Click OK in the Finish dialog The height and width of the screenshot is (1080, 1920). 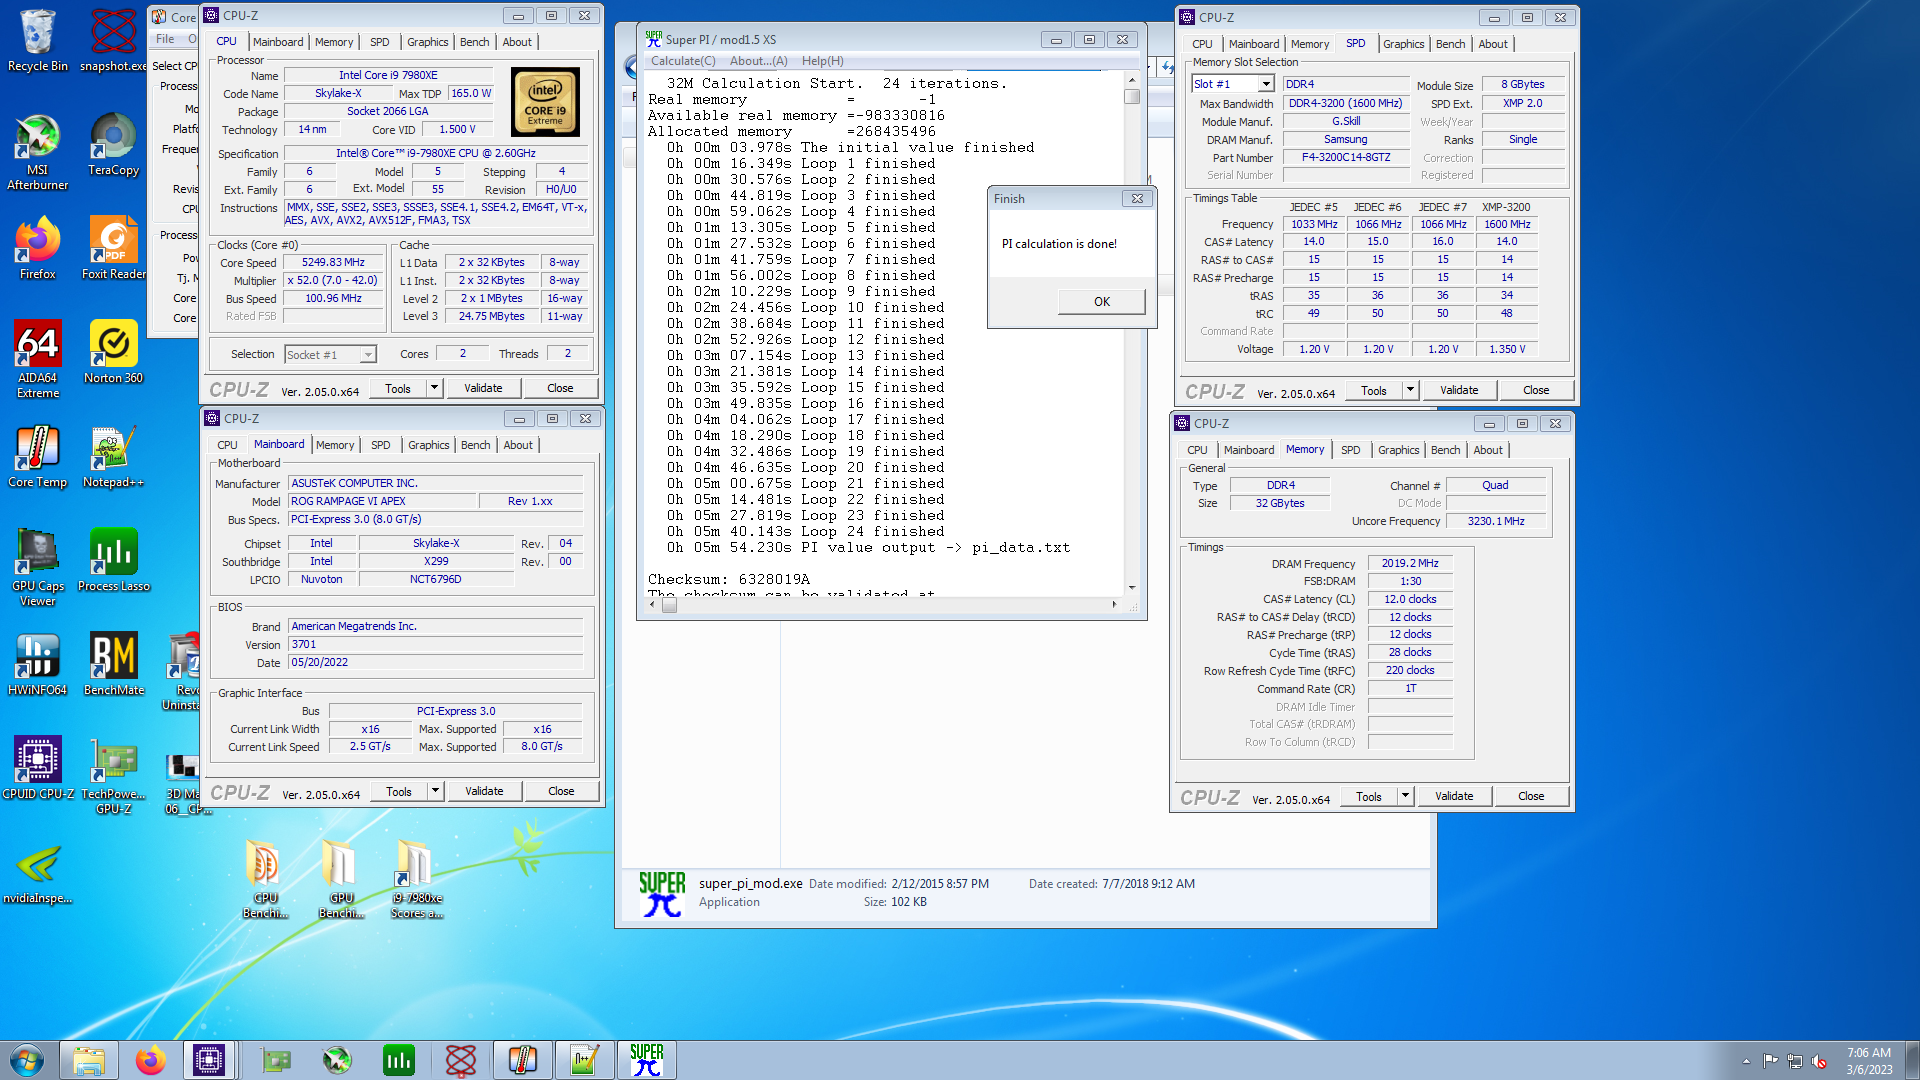[1101, 302]
